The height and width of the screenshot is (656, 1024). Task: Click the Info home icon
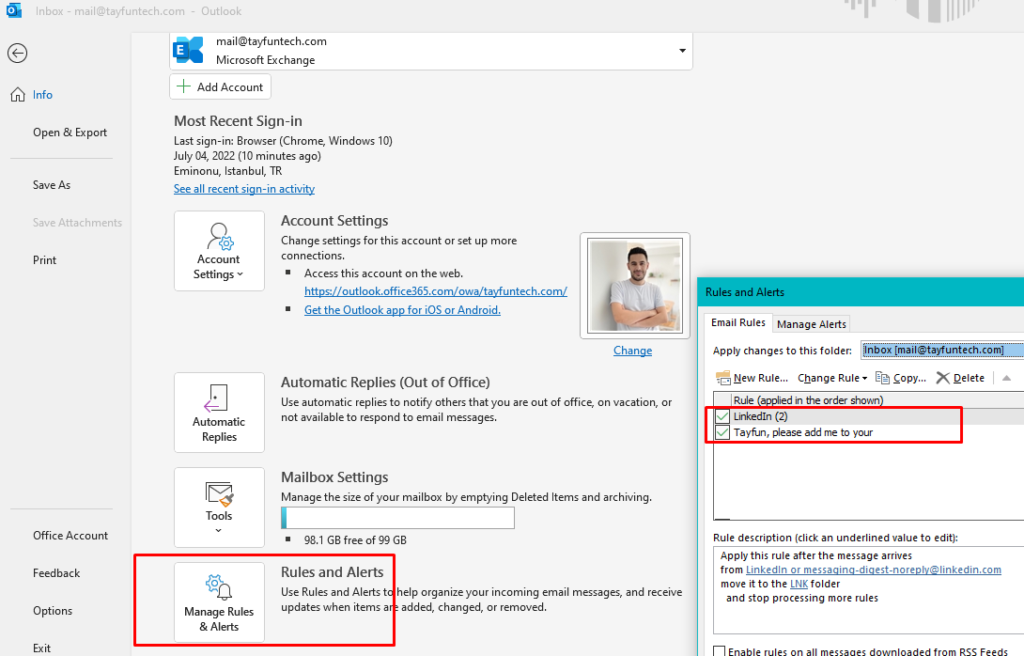(18, 95)
